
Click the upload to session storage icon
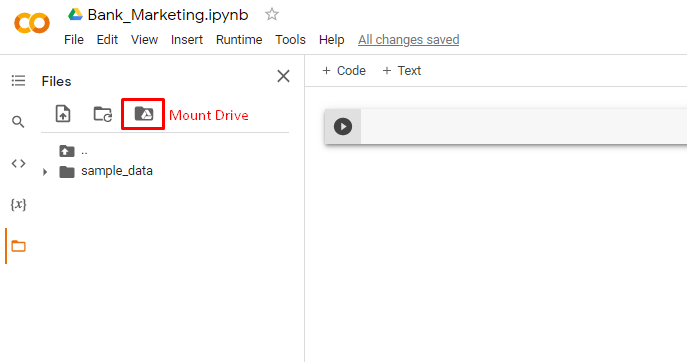[63, 114]
